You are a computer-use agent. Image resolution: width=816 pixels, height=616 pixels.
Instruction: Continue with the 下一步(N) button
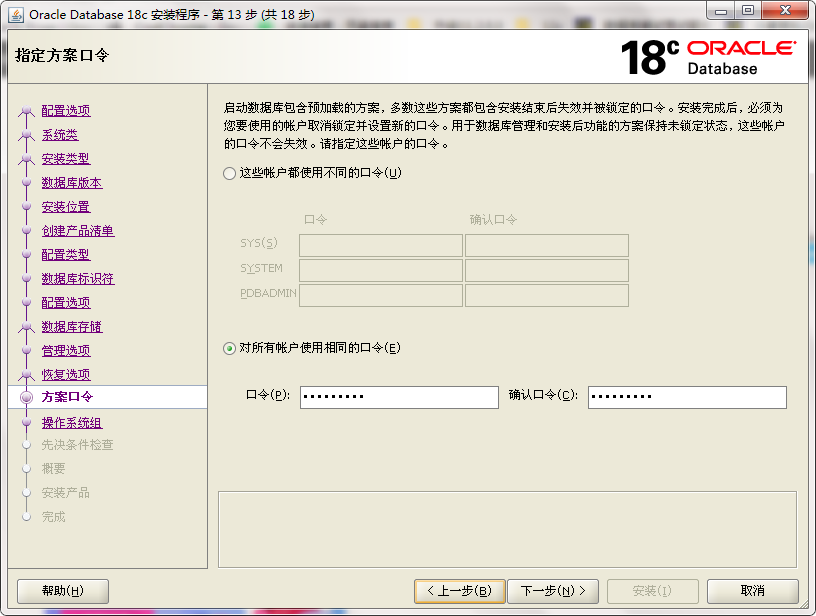[553, 591]
